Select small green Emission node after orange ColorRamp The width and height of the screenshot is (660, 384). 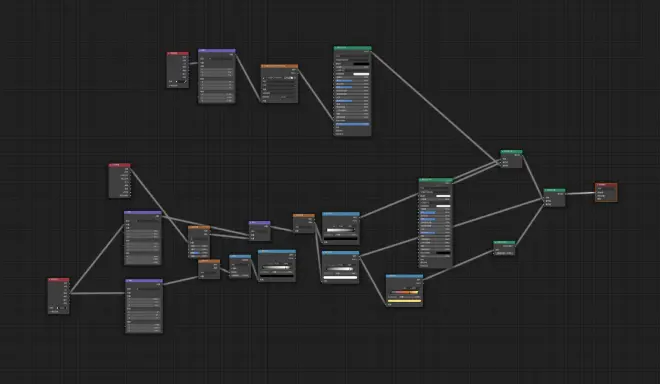(504, 248)
